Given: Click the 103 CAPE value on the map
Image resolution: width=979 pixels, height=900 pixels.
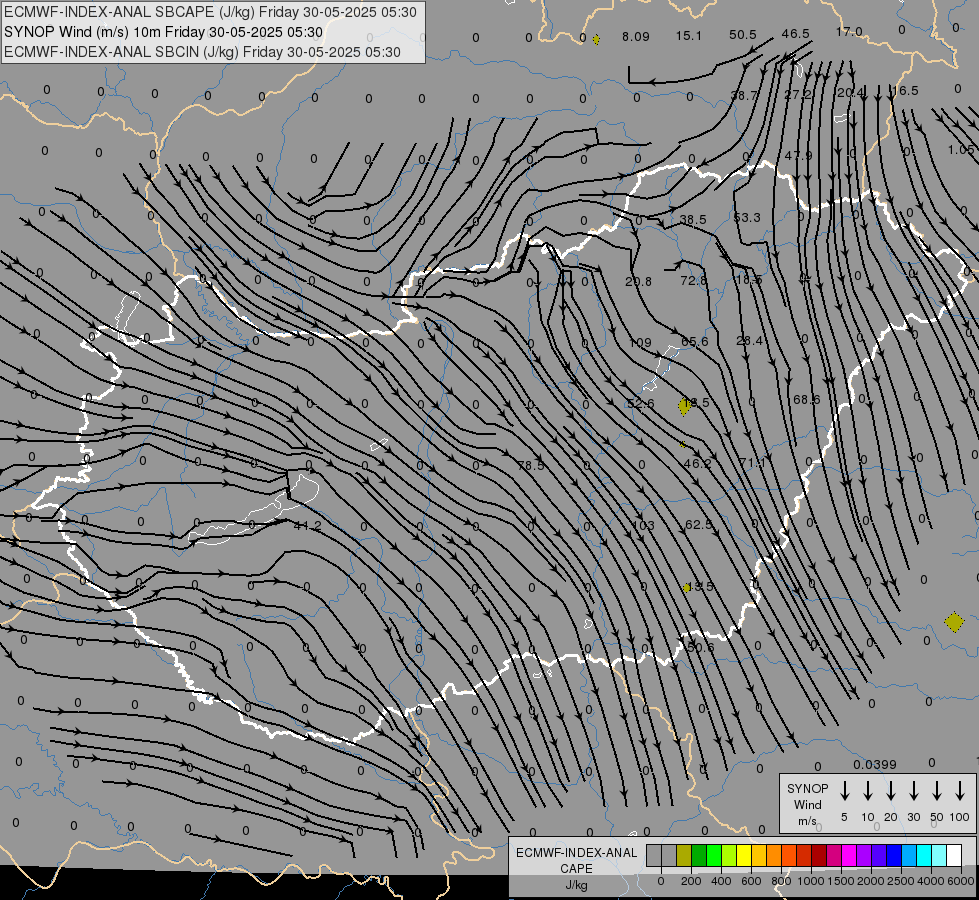Looking at the screenshot, I should pyautogui.click(x=643, y=526).
